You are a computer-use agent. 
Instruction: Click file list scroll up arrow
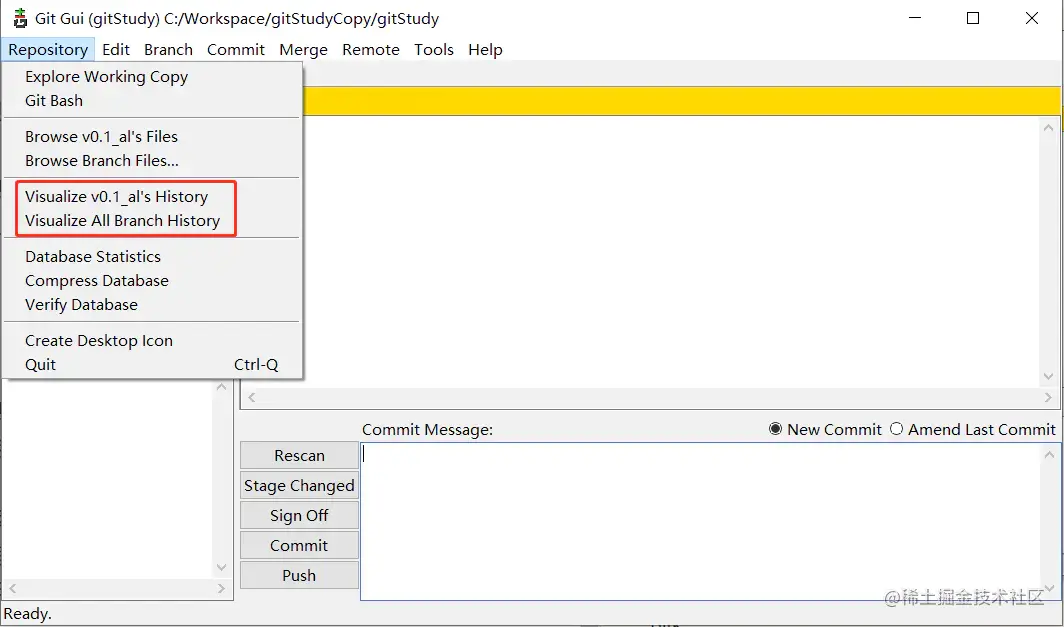pos(221,387)
